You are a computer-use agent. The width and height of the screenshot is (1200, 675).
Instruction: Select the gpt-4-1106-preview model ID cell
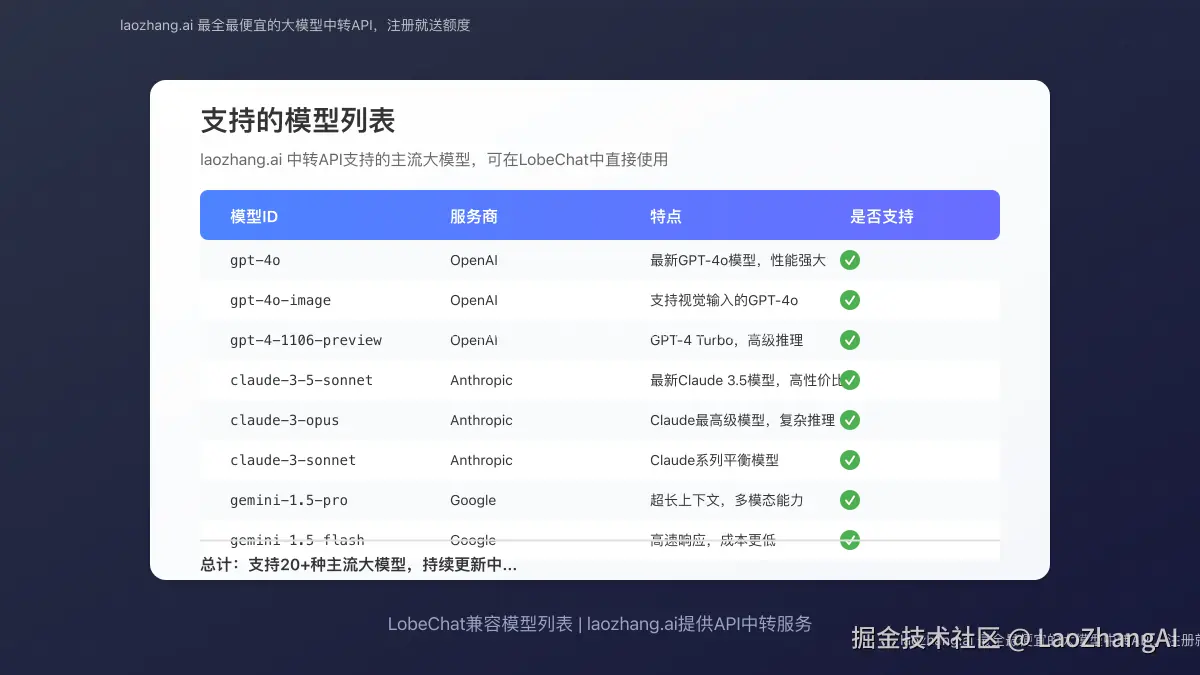pyautogui.click(x=306, y=340)
